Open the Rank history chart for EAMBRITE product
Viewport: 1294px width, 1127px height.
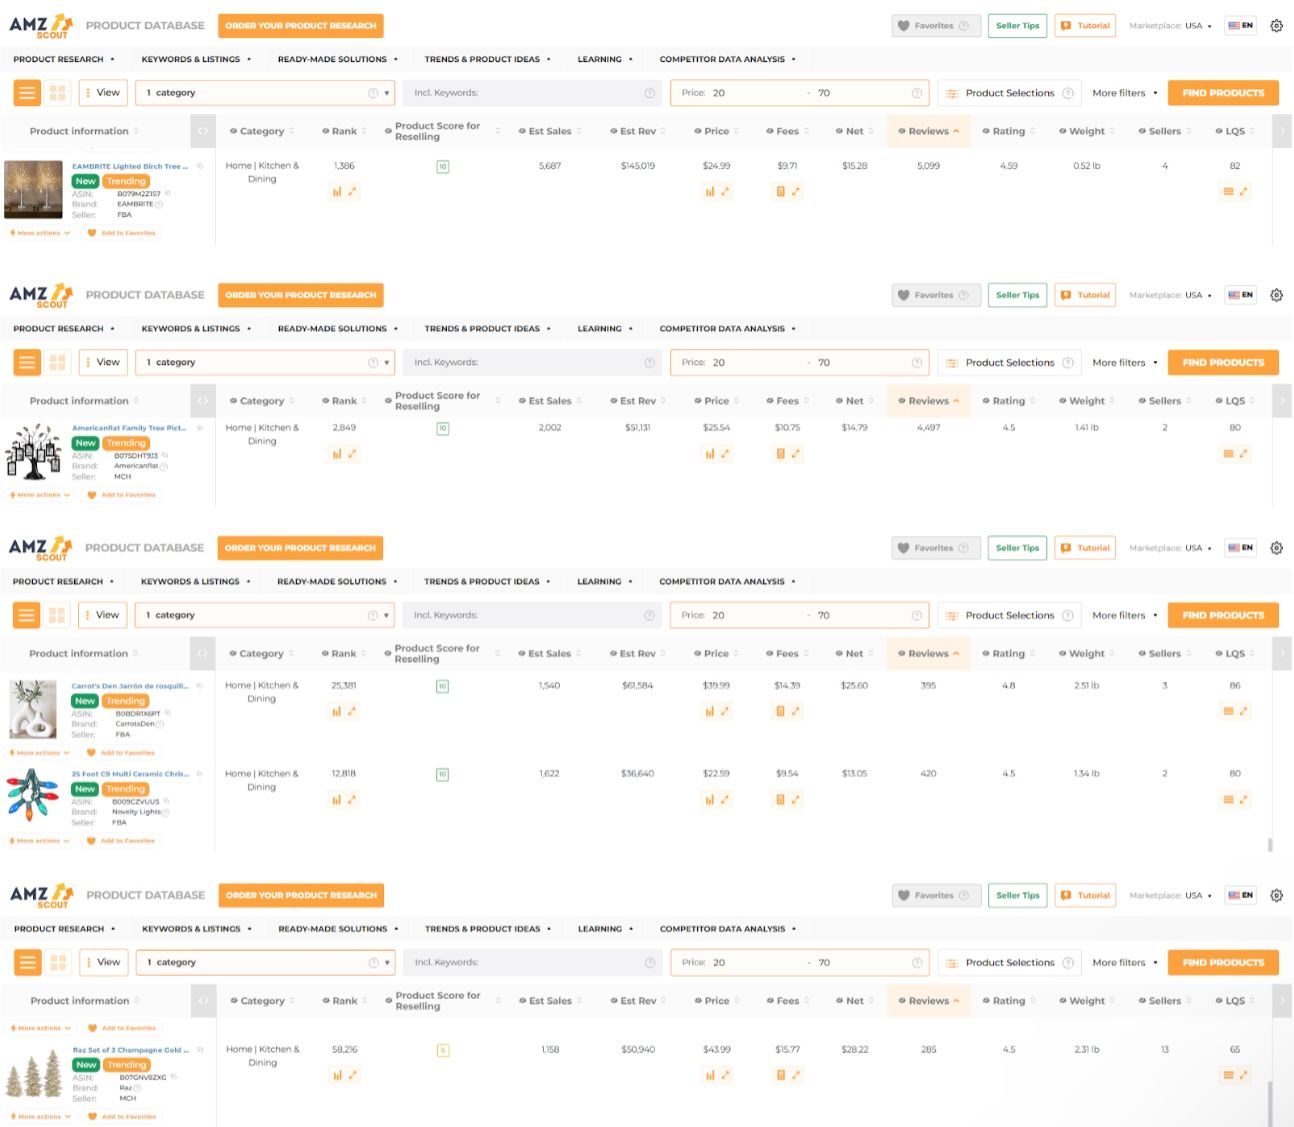pyautogui.click(x=336, y=191)
